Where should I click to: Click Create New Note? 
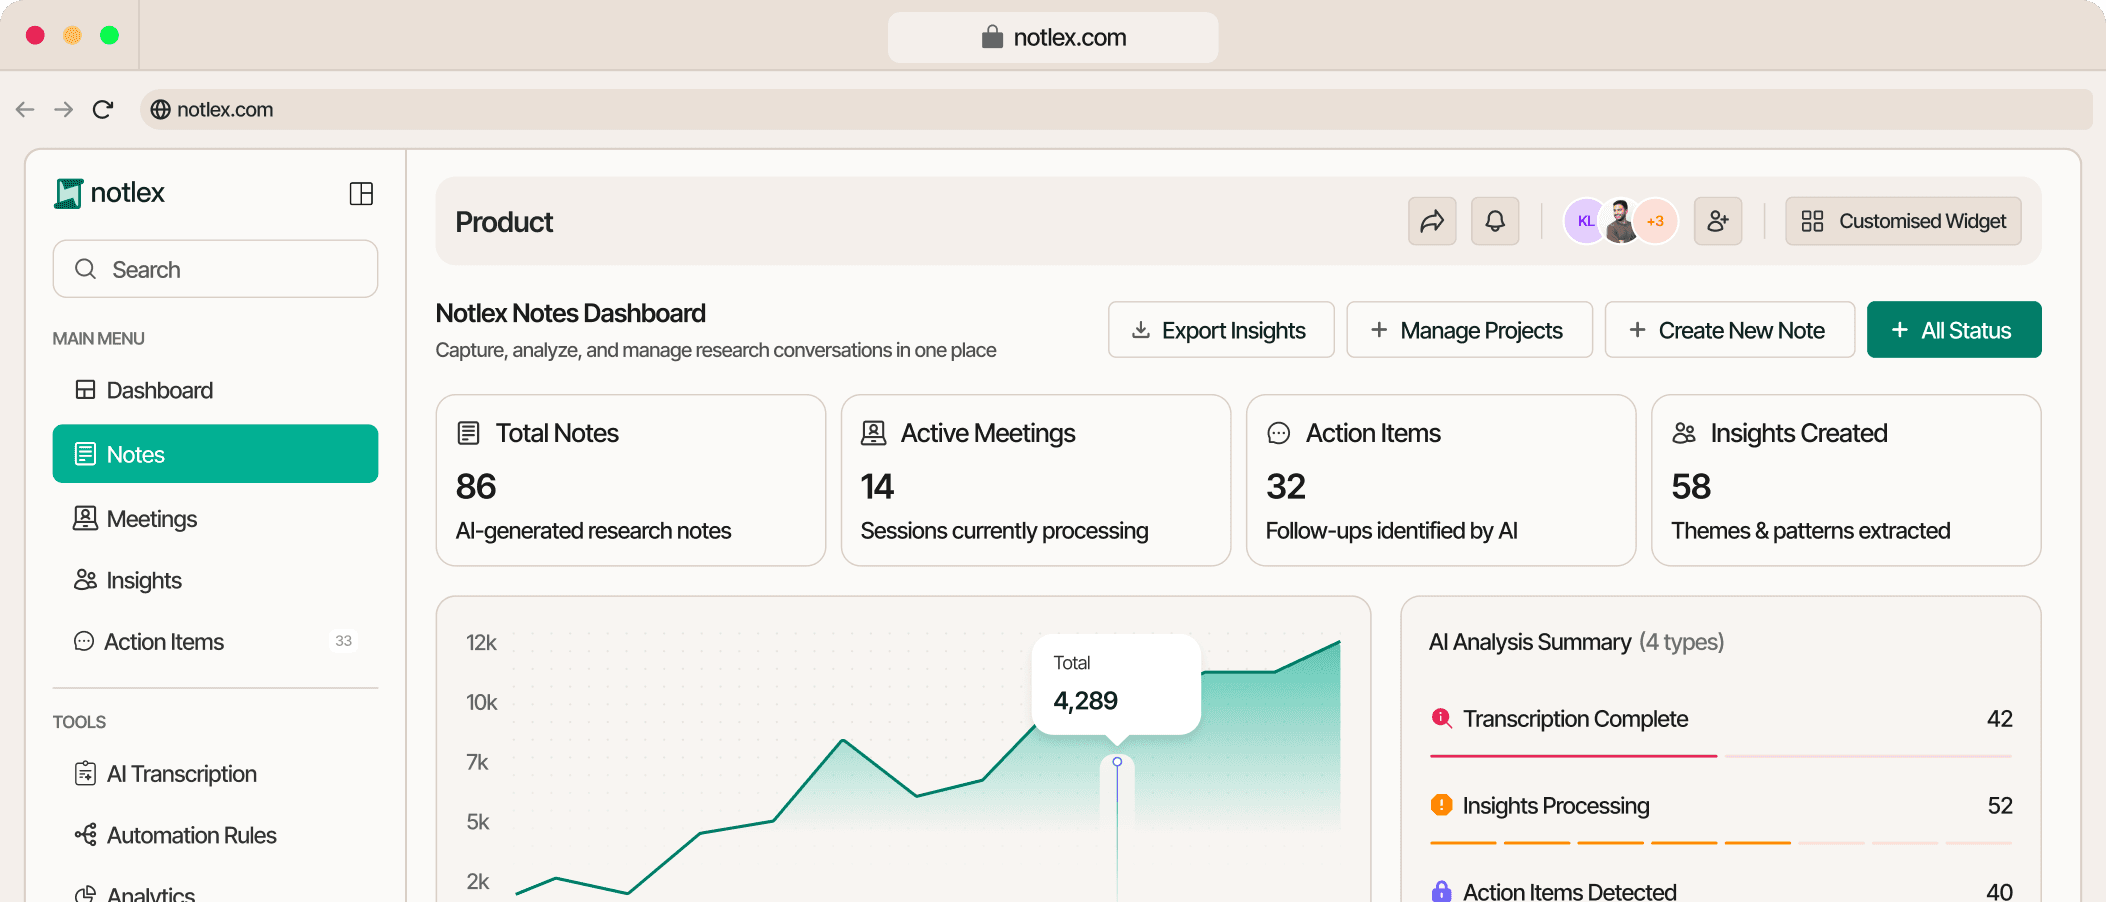click(x=1730, y=329)
